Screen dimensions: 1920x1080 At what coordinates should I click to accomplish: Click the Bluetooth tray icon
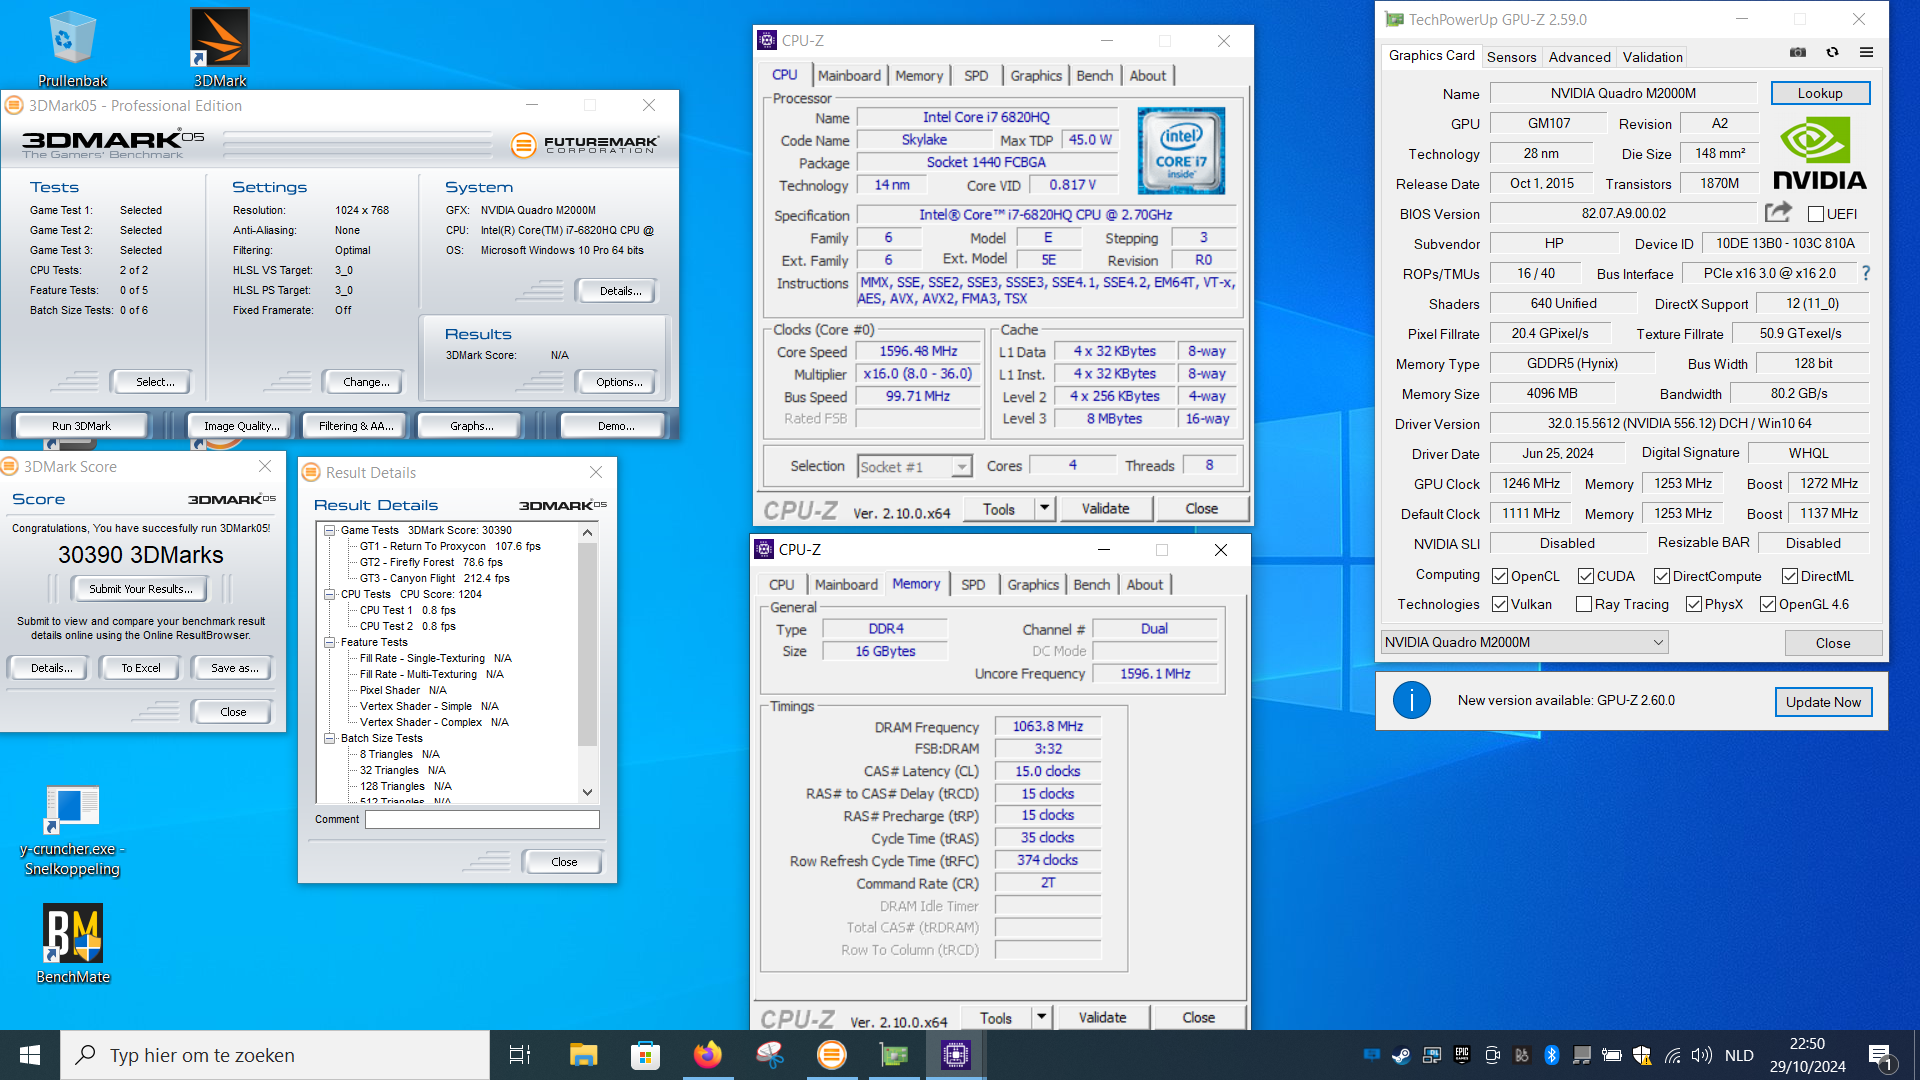(1552, 1055)
